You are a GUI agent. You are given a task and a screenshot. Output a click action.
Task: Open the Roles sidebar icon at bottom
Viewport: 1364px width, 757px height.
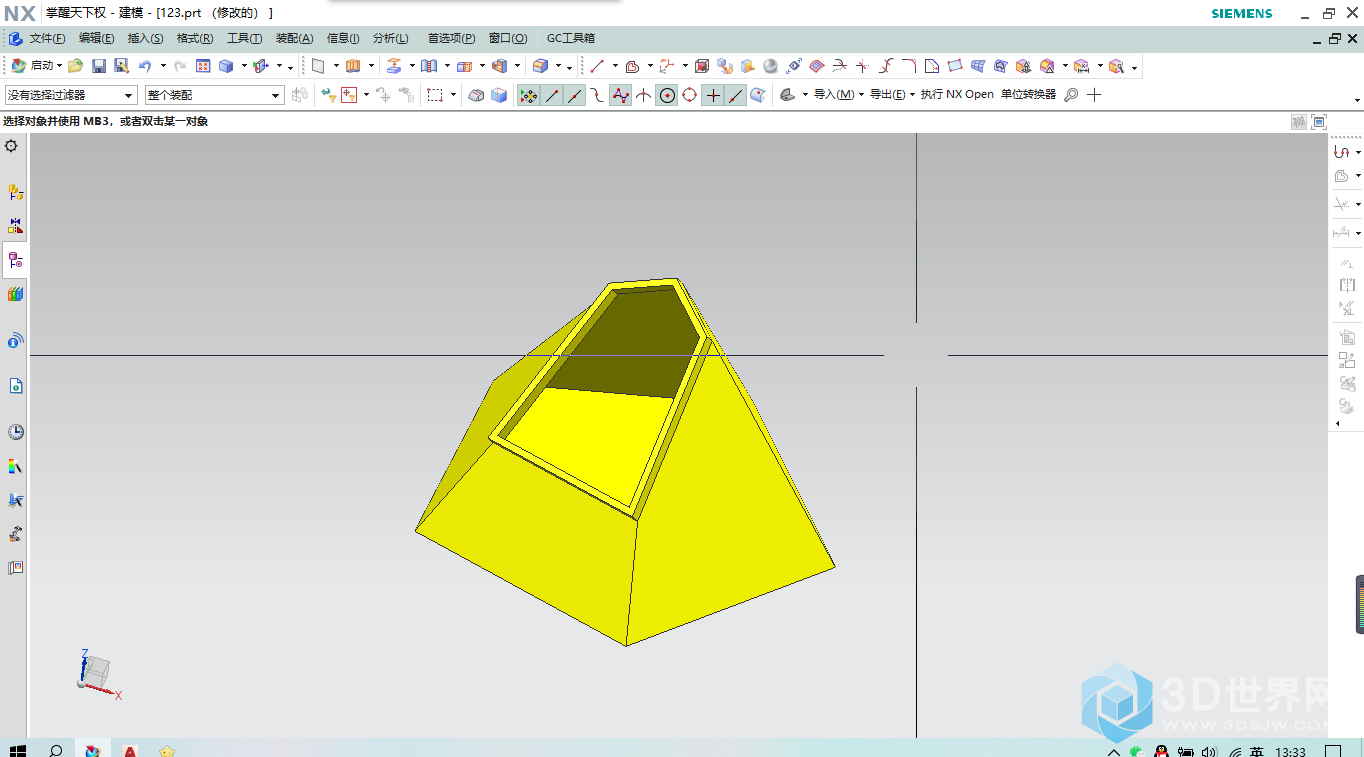(x=15, y=567)
